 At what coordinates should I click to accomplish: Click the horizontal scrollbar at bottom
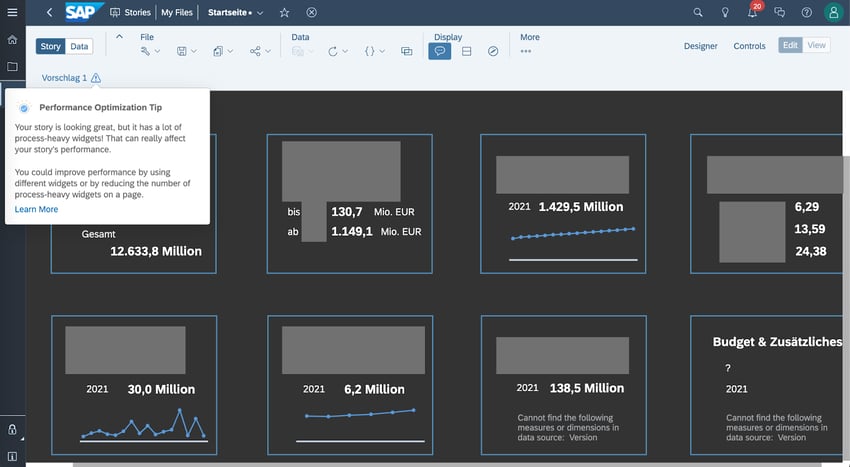(x=447, y=464)
